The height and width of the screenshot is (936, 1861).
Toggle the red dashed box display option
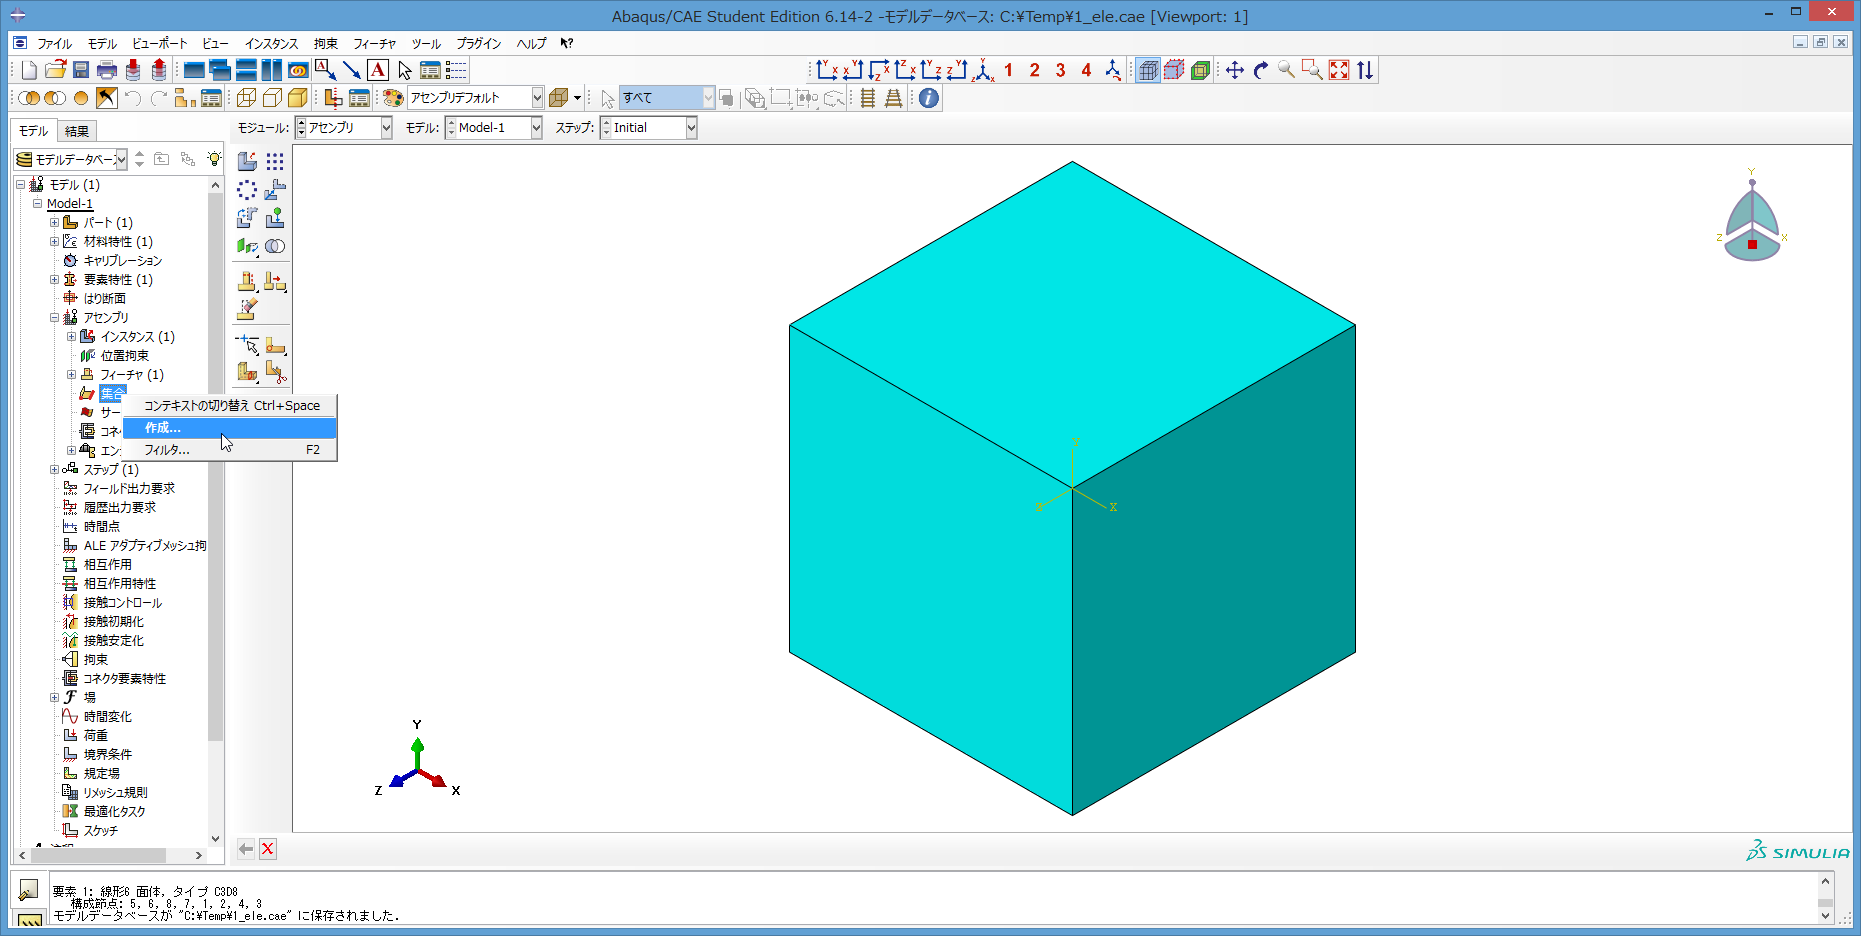pyautogui.click(x=1174, y=70)
